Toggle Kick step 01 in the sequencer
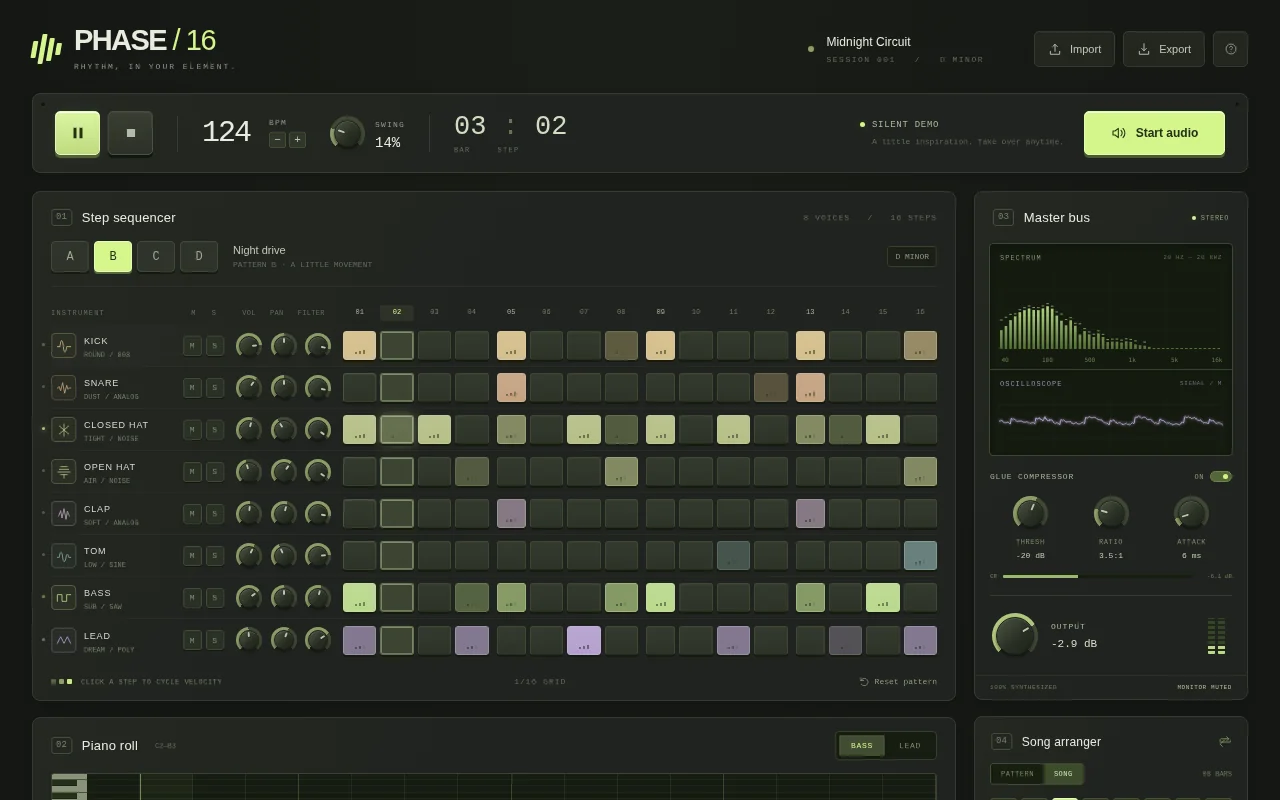This screenshot has width=1280, height=800. [360, 345]
